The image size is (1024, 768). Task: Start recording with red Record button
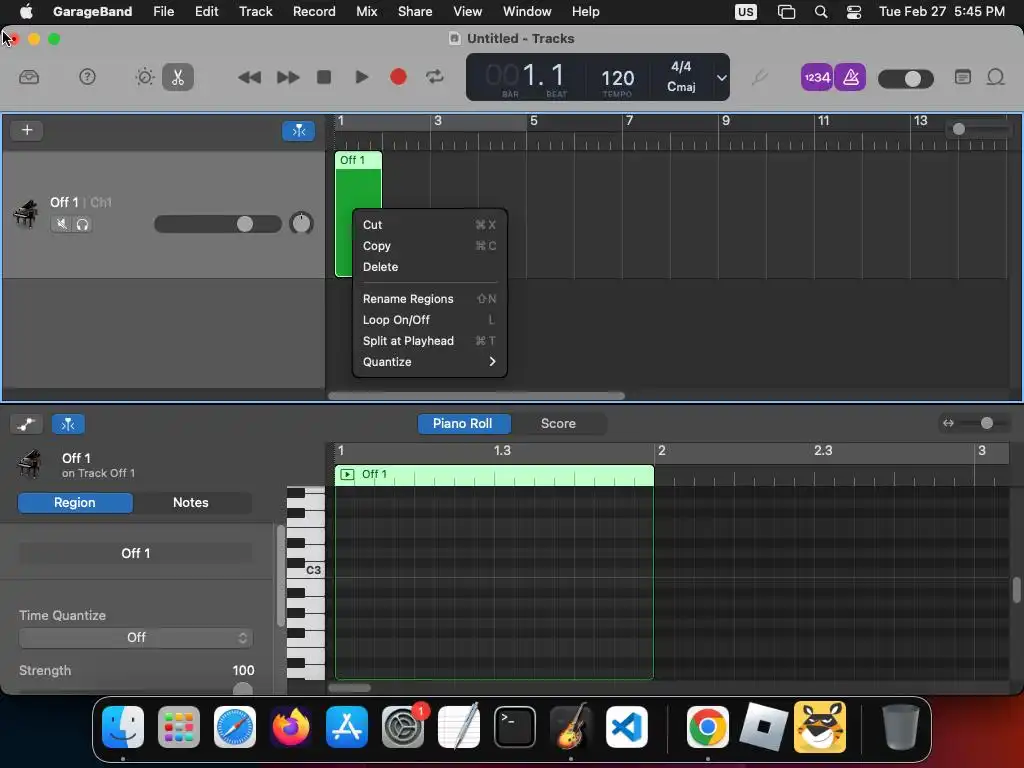tap(398, 77)
